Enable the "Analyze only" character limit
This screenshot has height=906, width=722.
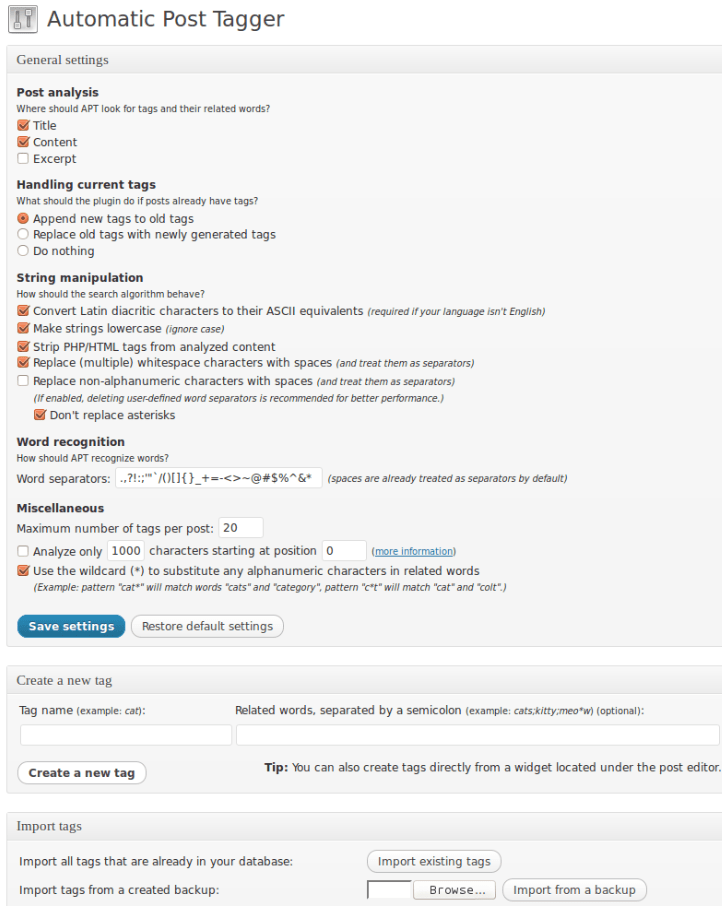coord(22,550)
